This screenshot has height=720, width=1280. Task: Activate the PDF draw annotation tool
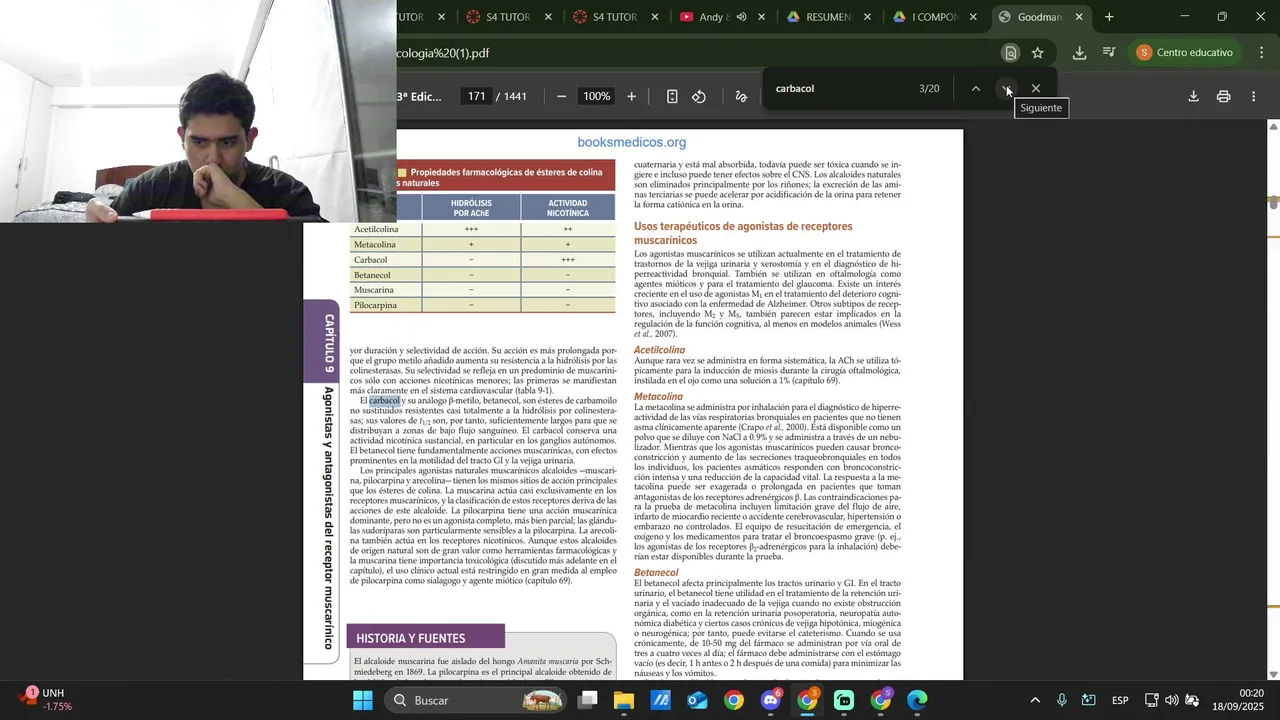click(x=741, y=97)
